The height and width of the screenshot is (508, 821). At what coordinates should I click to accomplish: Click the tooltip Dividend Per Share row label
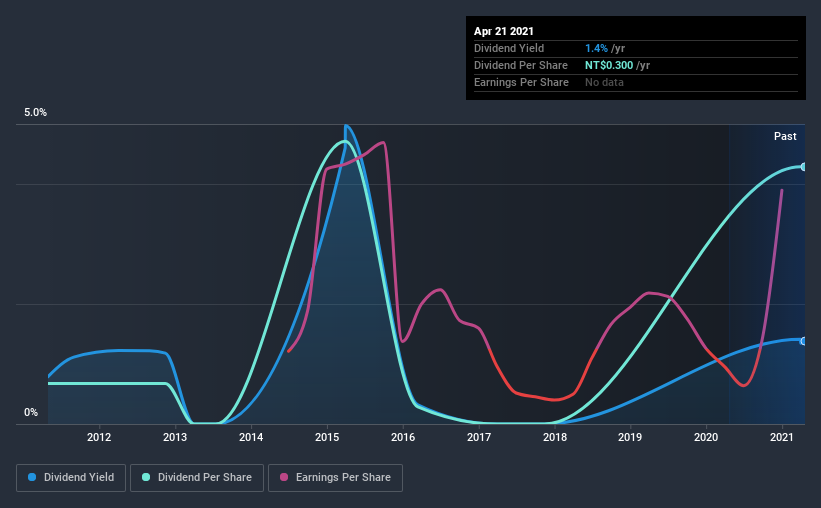(x=520, y=65)
